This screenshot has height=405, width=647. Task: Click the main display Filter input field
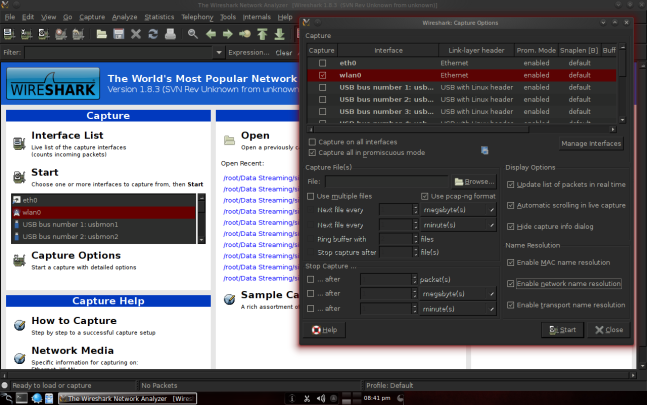point(119,52)
